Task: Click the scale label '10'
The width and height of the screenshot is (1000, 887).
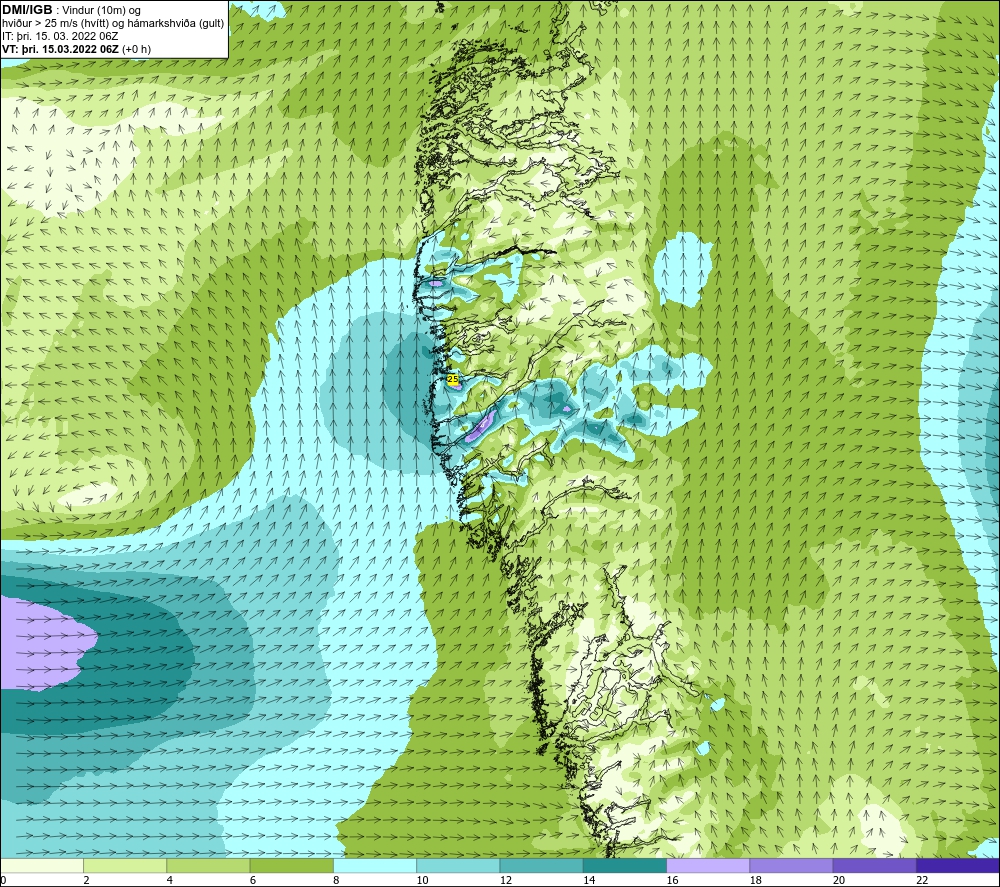Action: [423, 880]
